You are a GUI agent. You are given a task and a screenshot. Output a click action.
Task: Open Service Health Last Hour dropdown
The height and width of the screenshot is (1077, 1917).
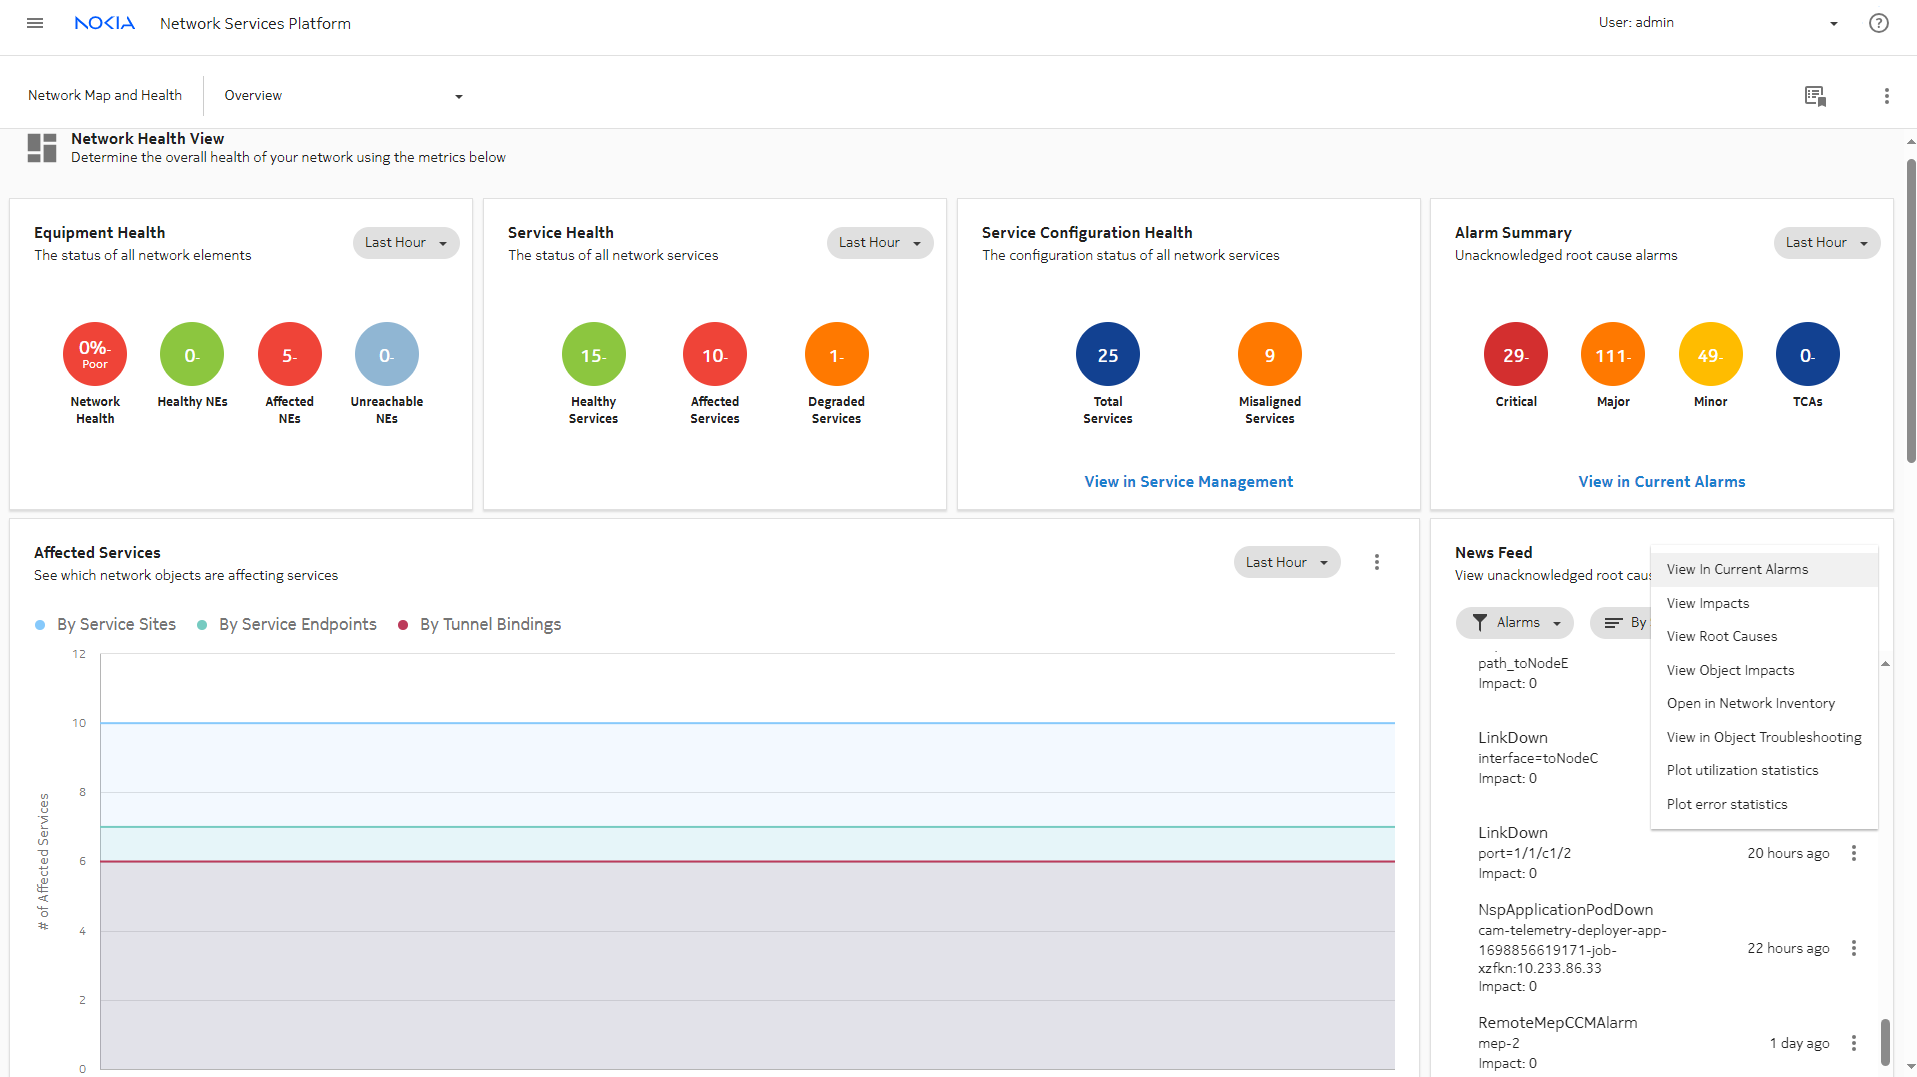coord(880,243)
